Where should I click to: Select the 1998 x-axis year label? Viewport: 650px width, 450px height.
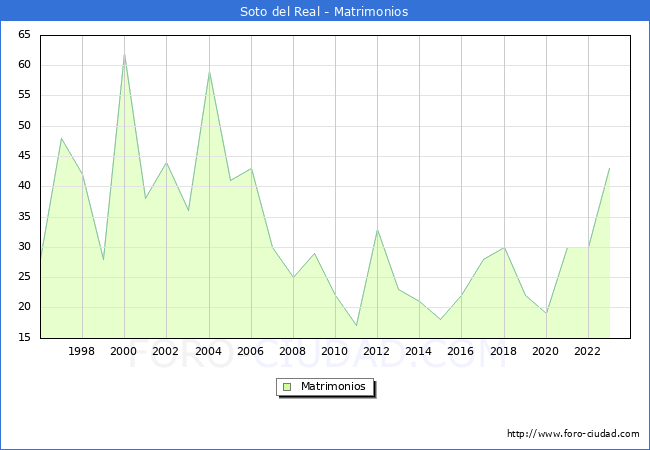[x=82, y=351]
